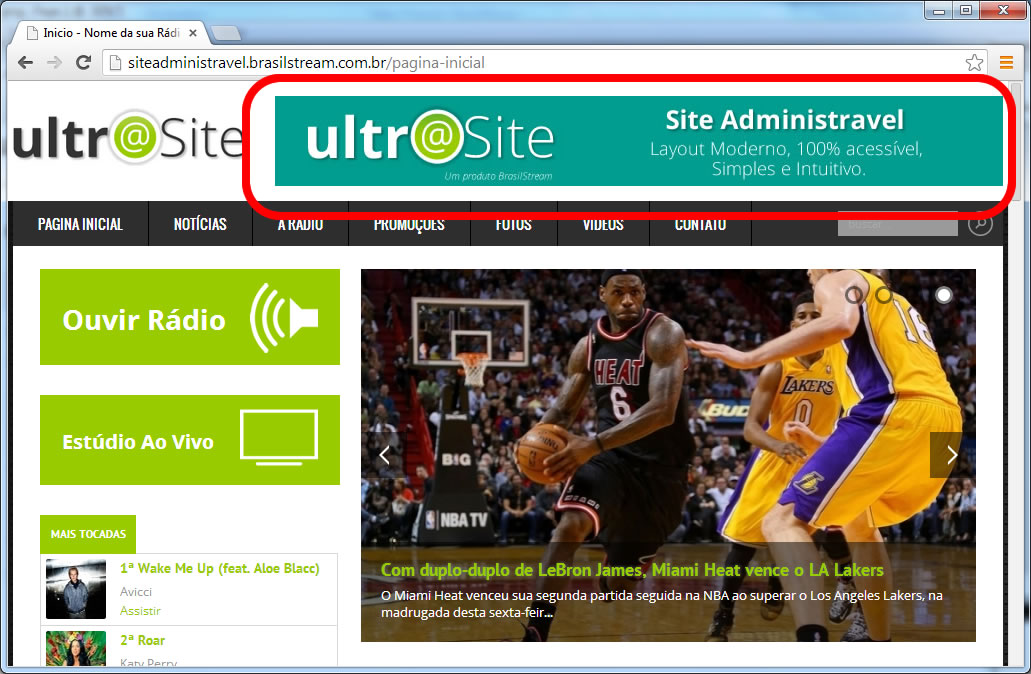Click the Estúdio Ao Vivo button
Image resolution: width=1031 pixels, height=674 pixels.
click(190, 440)
